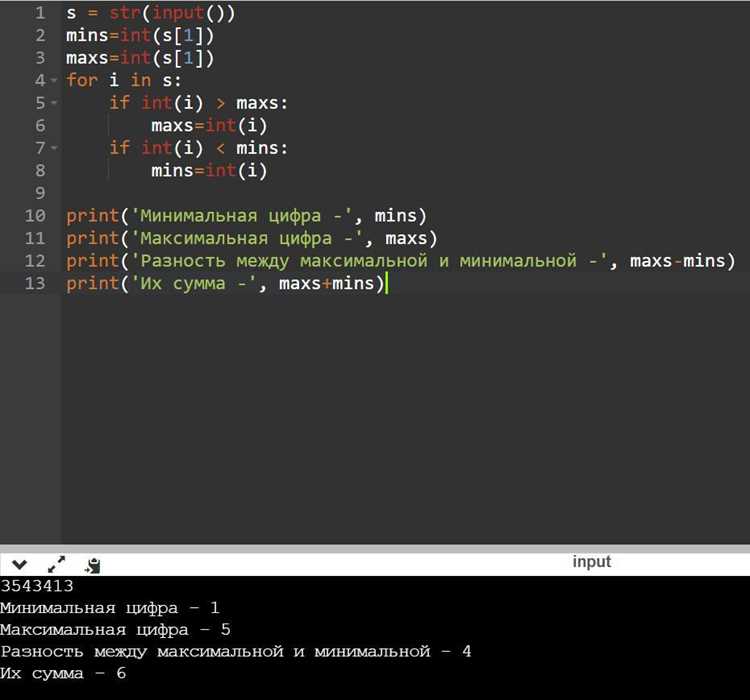Screen dimensions: 750x700
Task: Place cursor on 'maxs=int(s[1])' line
Action: 140,58
